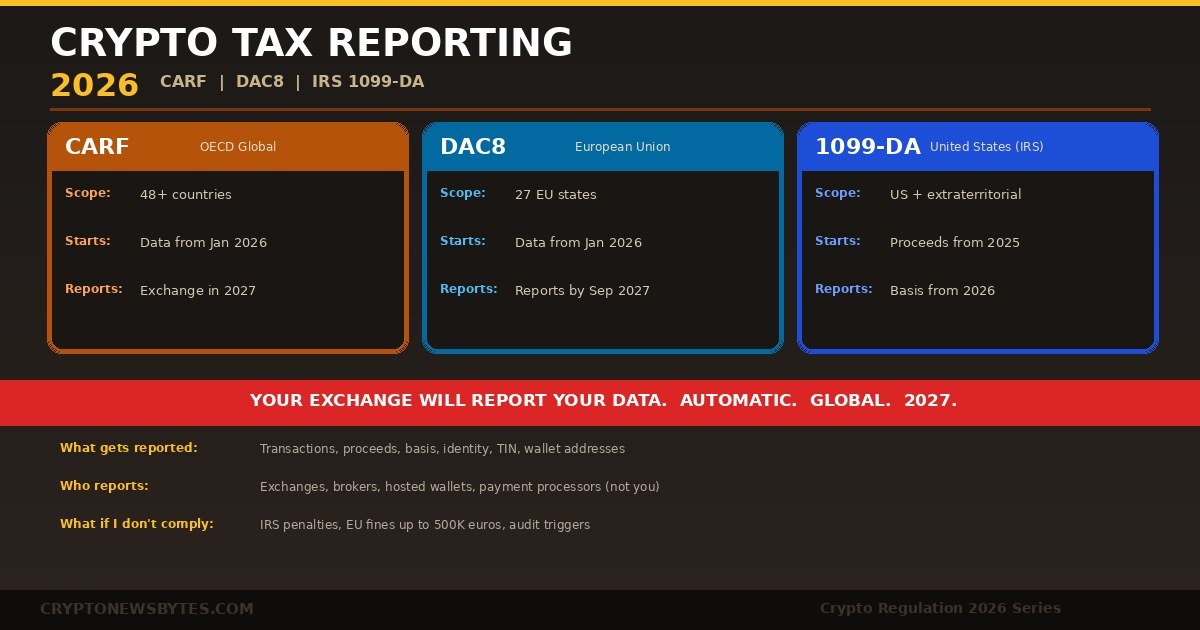Click the CRYPTO TAX REPORTING title
This screenshot has width=1200, height=630.
[312, 42]
